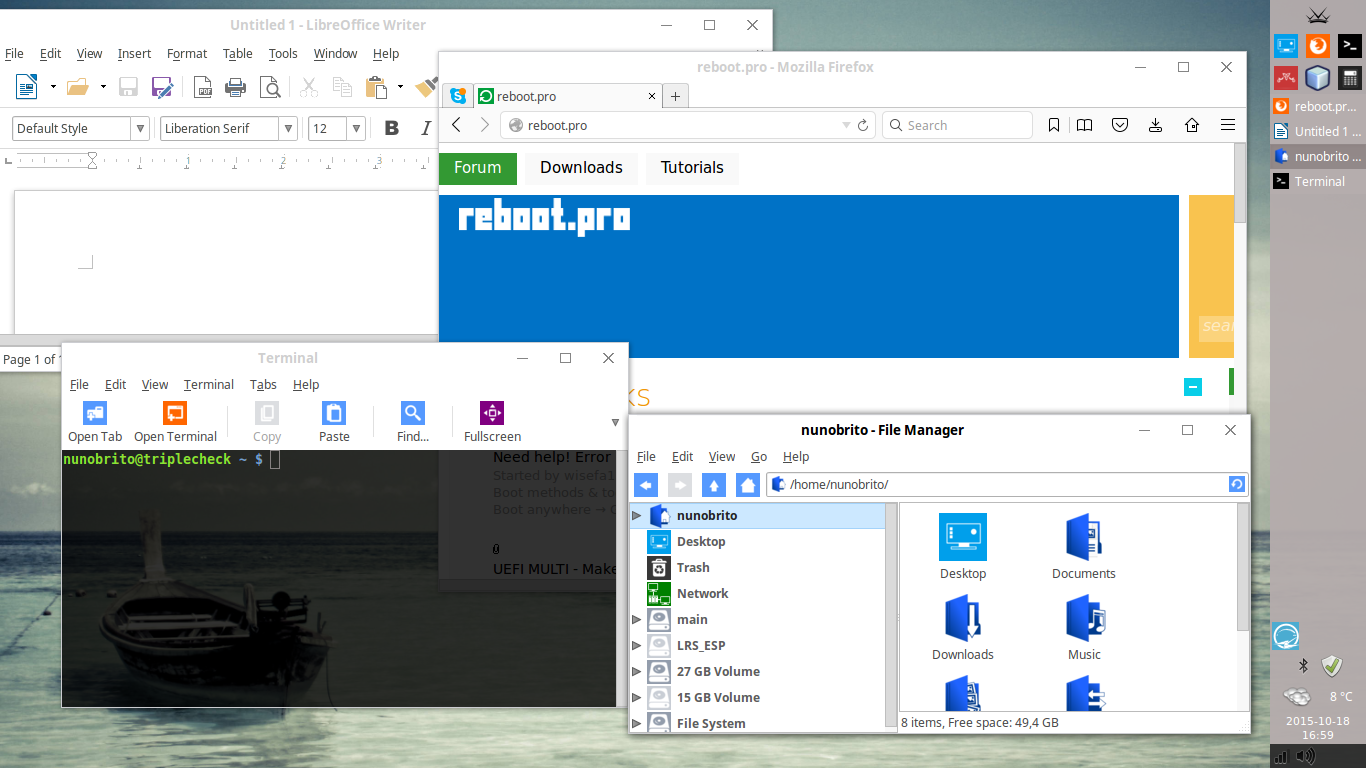Image resolution: width=1366 pixels, height=768 pixels.
Task: Click New document icon in Writer toolbar
Action: point(25,87)
